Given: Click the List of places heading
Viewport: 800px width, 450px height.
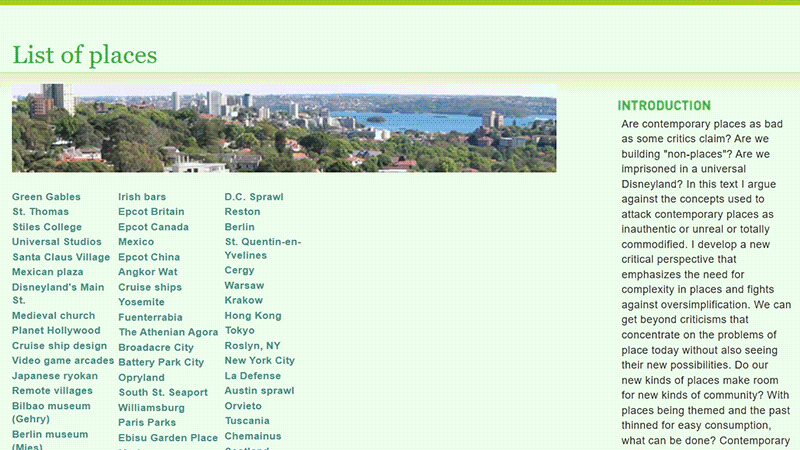Looking at the screenshot, I should [x=85, y=54].
